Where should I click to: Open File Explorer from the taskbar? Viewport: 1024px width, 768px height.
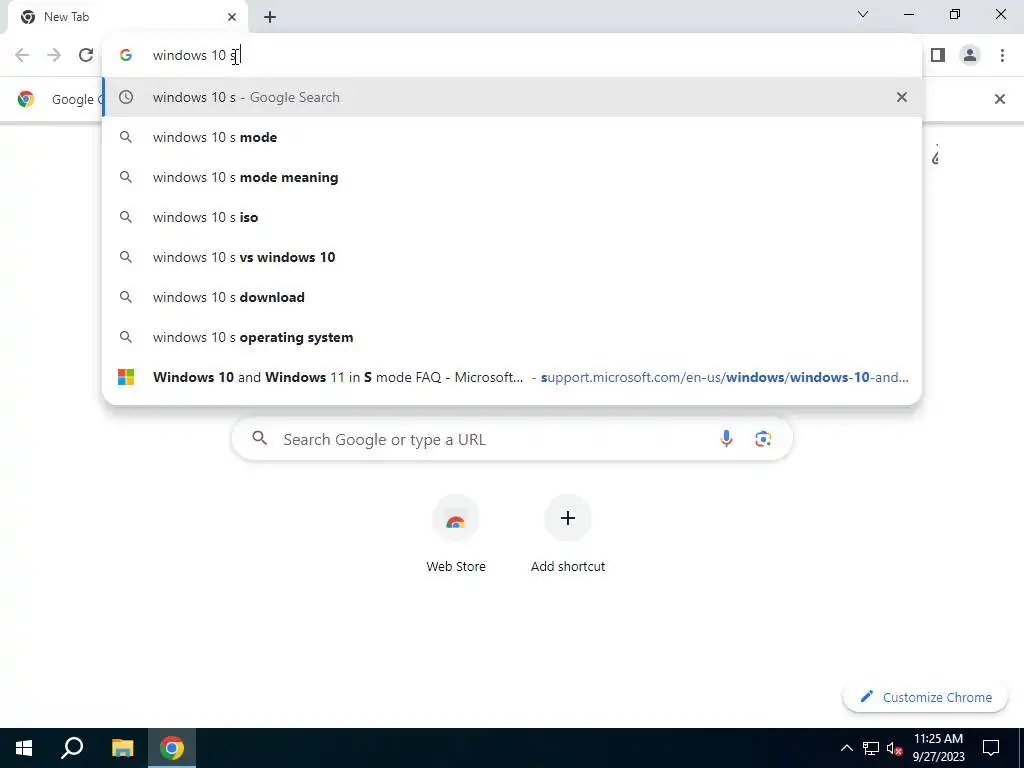tap(122, 748)
